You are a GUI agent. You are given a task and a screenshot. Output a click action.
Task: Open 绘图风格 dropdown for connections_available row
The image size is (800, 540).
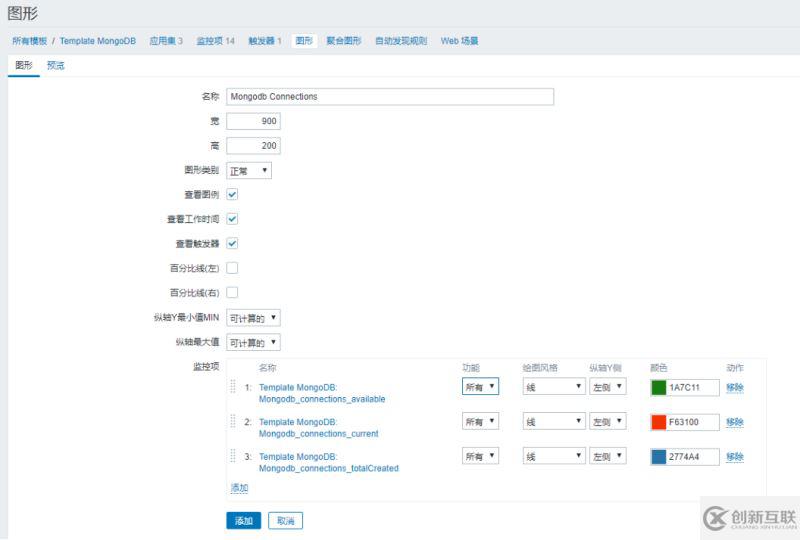pyautogui.click(x=554, y=387)
